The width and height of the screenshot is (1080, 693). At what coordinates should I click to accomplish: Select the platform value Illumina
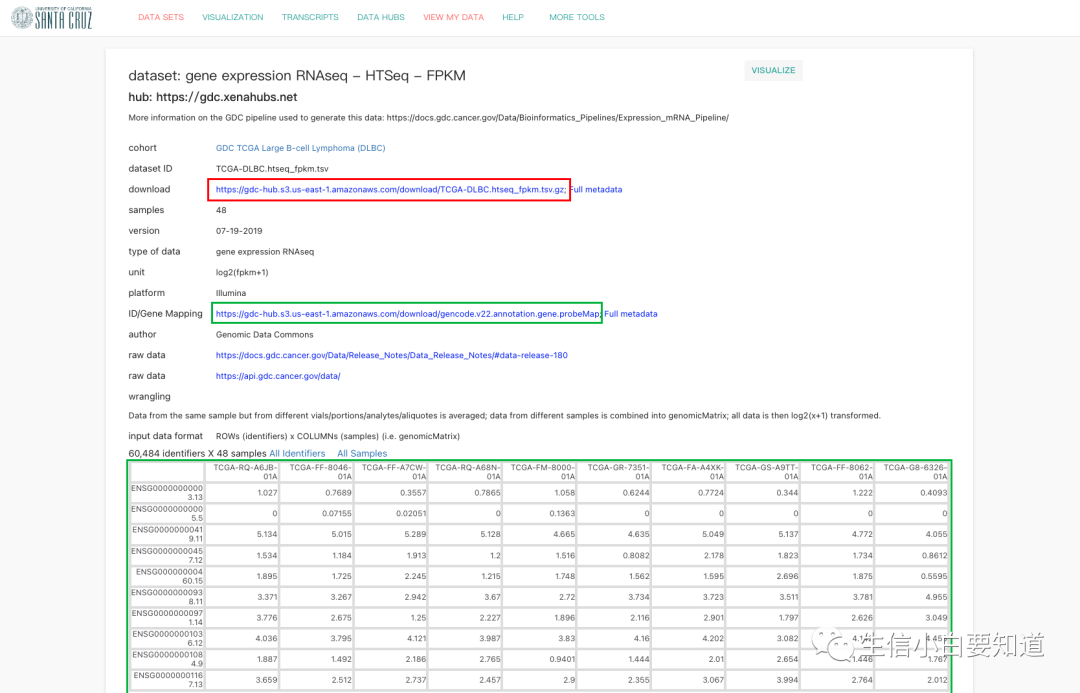coord(231,293)
